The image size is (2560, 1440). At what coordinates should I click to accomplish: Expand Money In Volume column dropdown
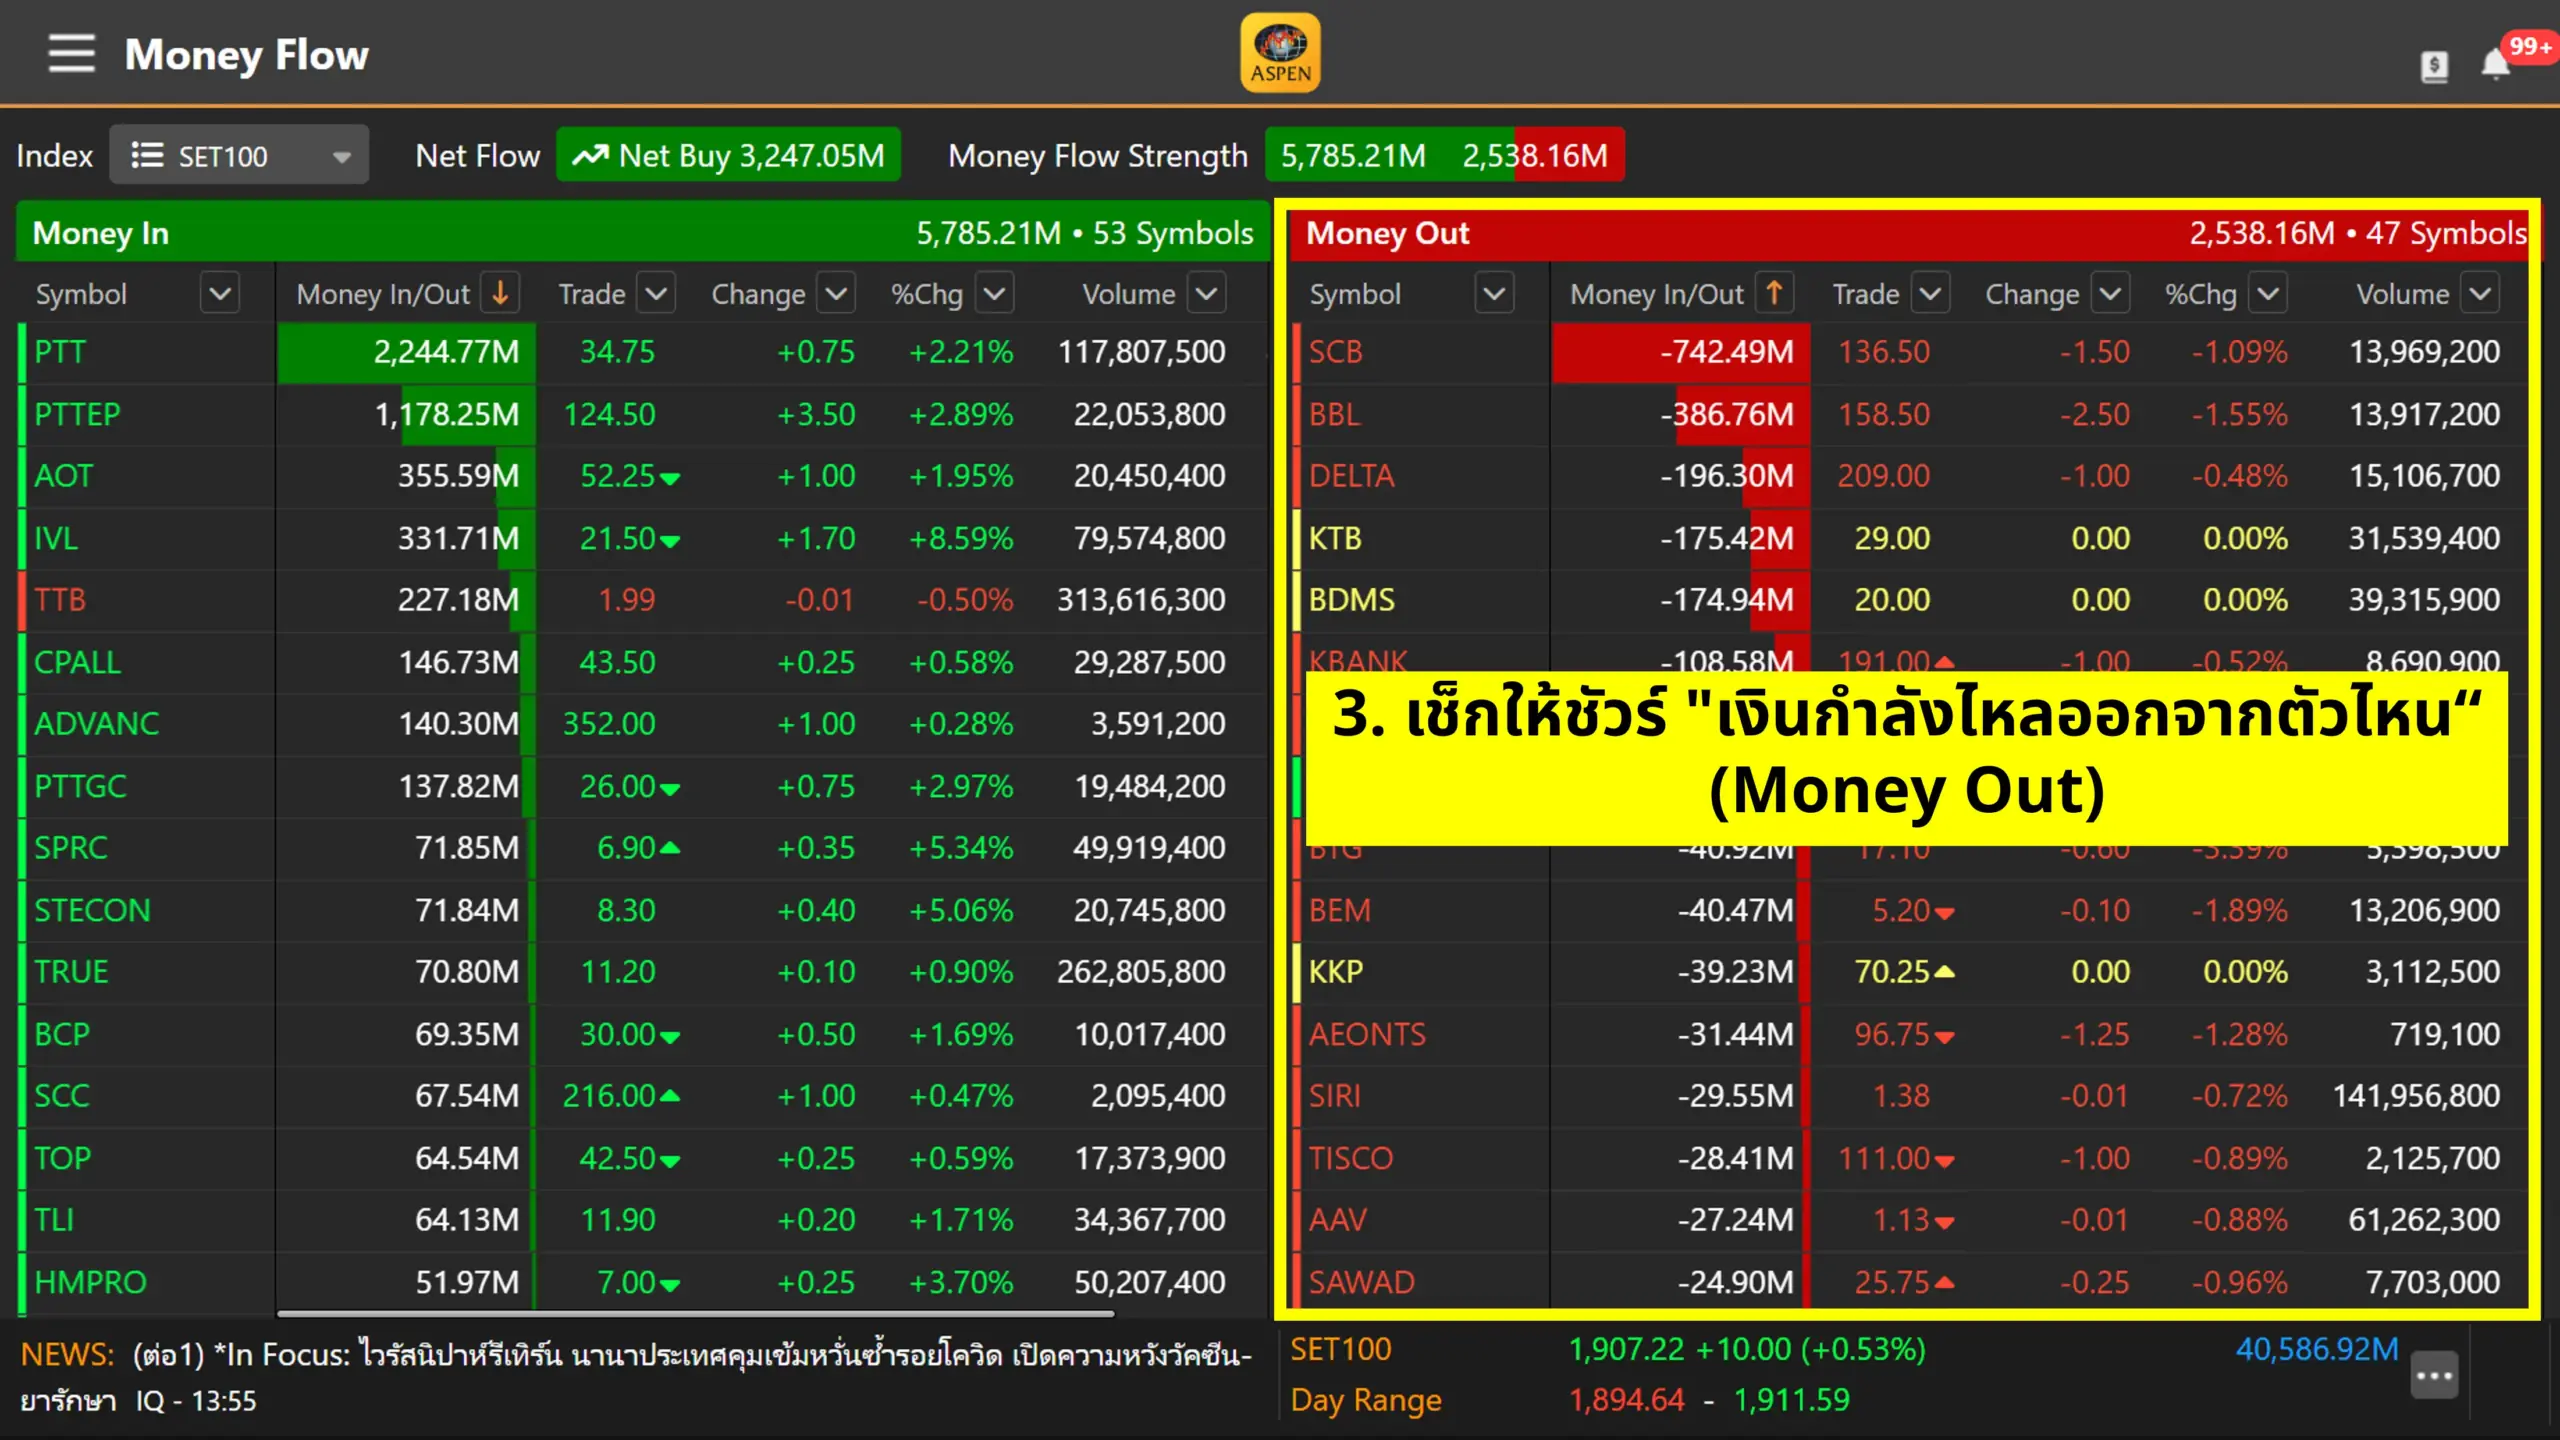pyautogui.click(x=1206, y=294)
